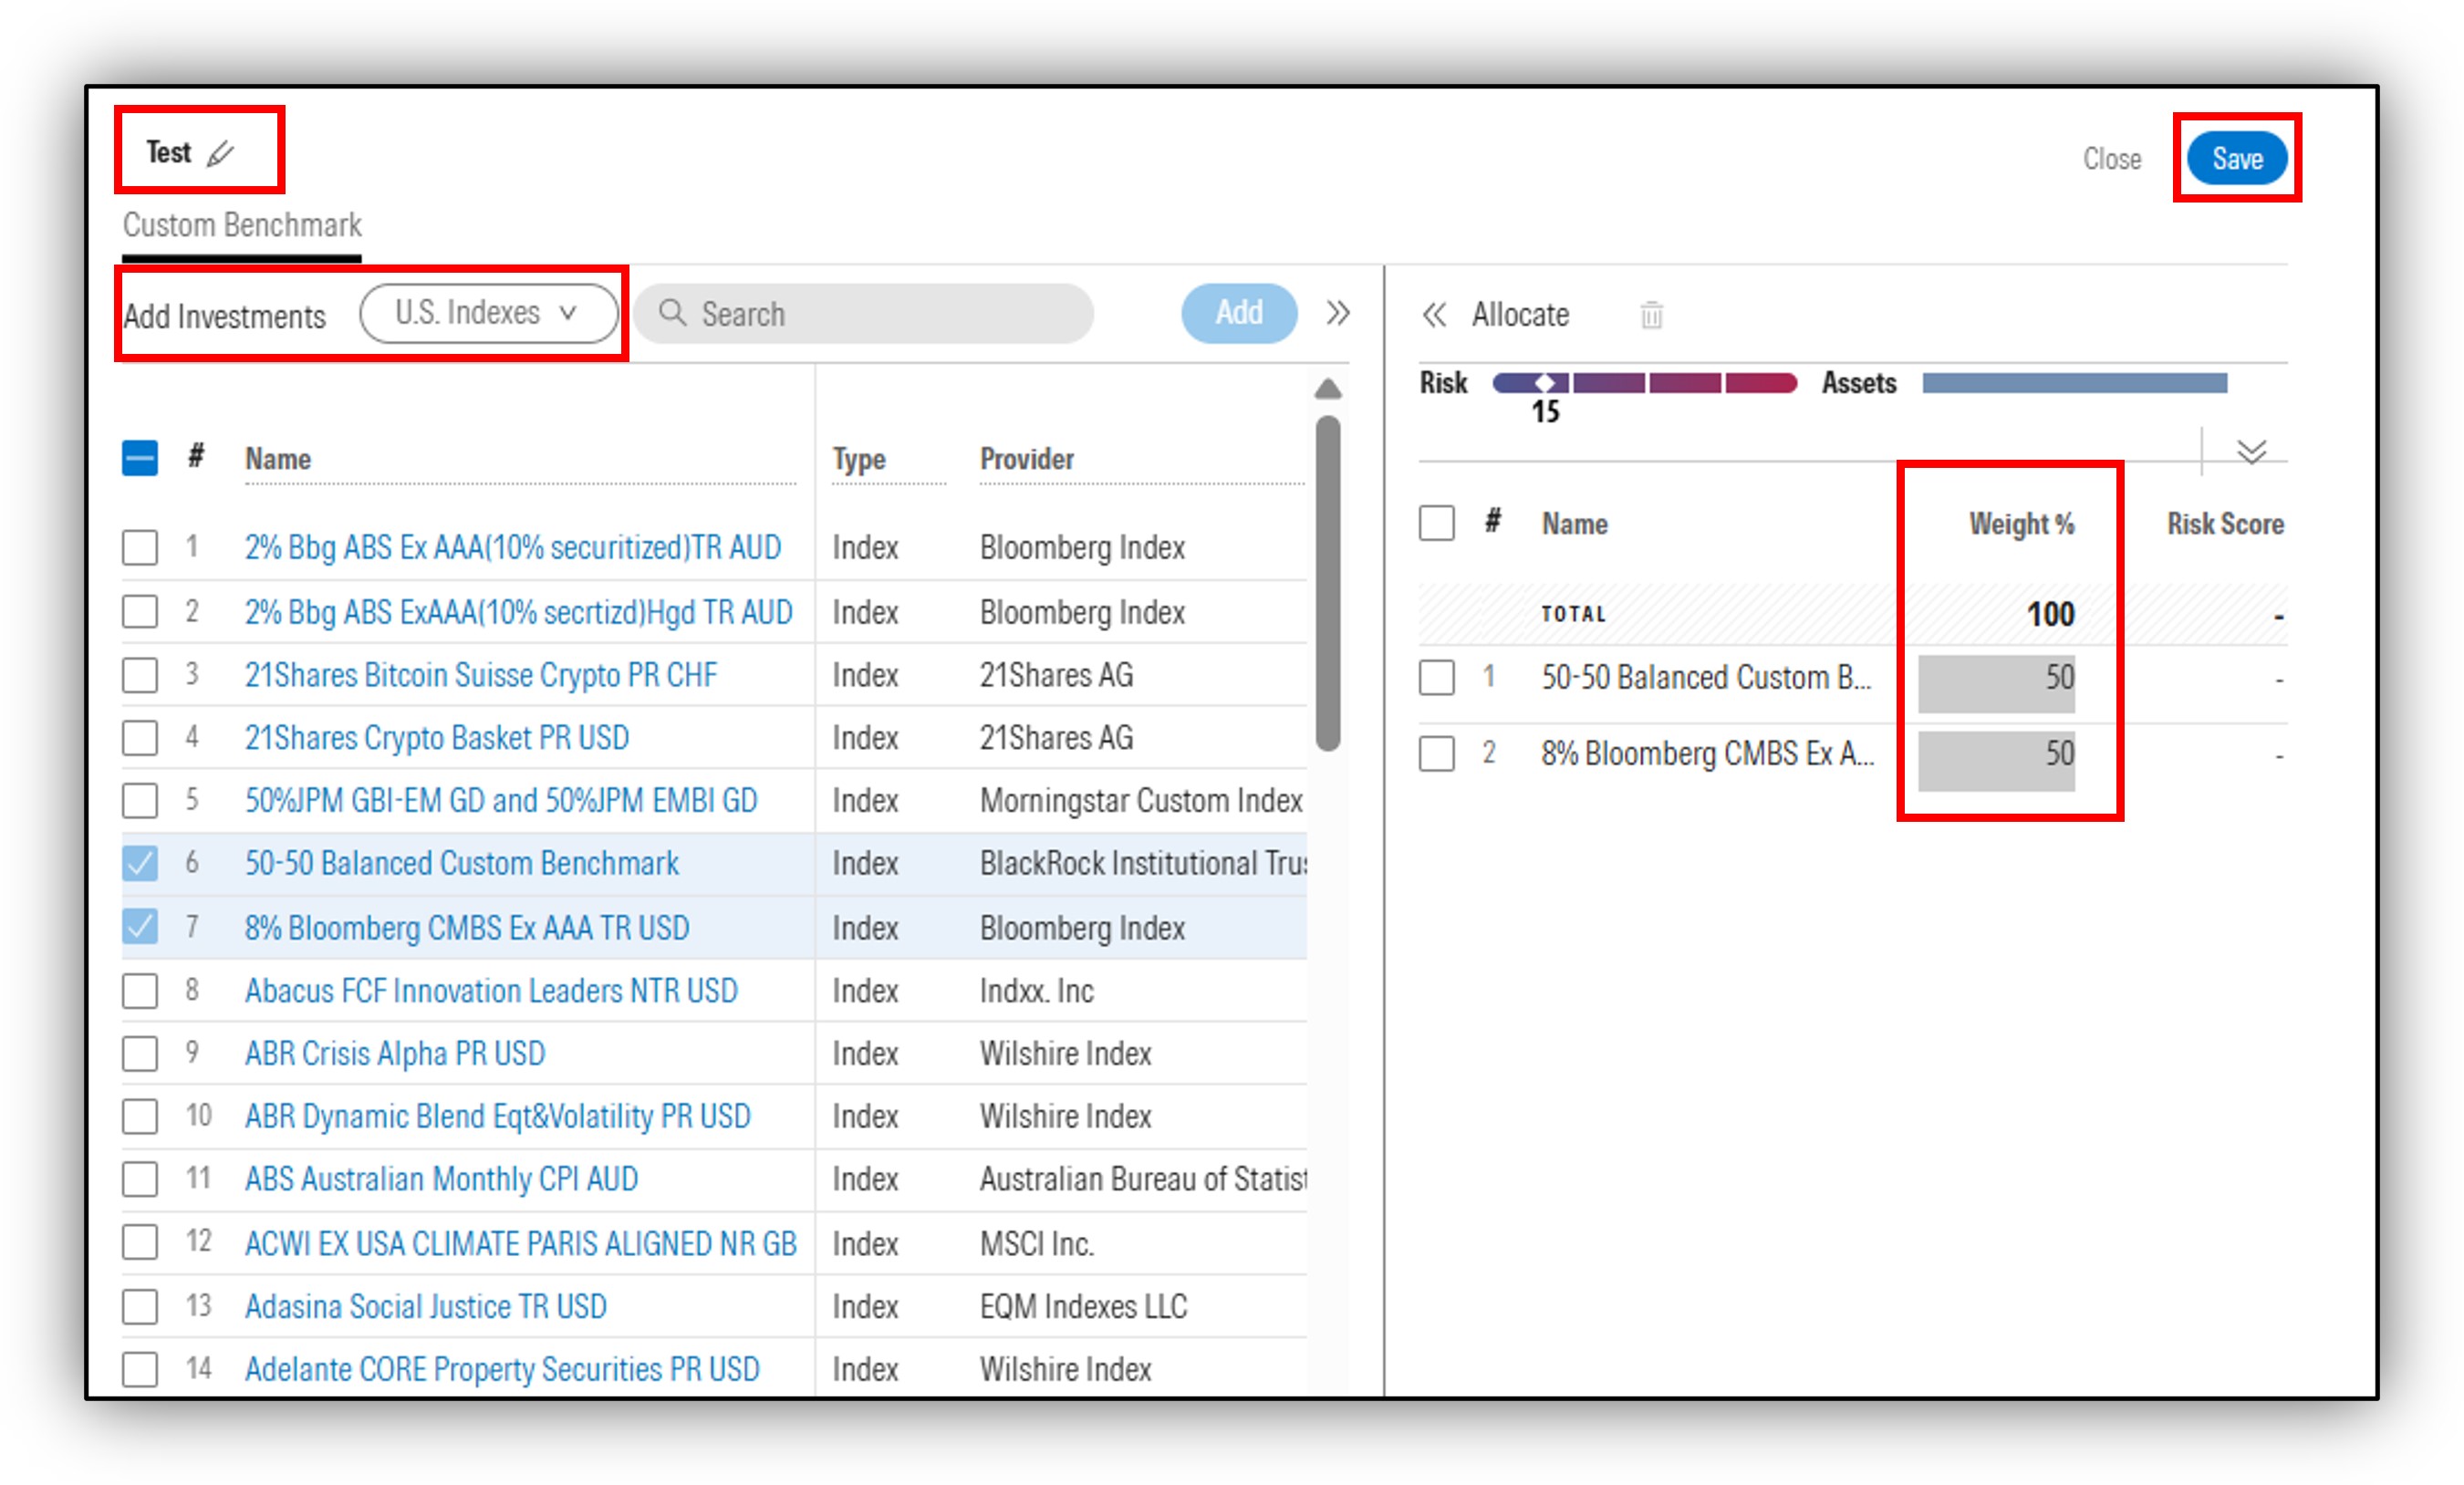Expand columns with the double down chevron icon

(2251, 452)
